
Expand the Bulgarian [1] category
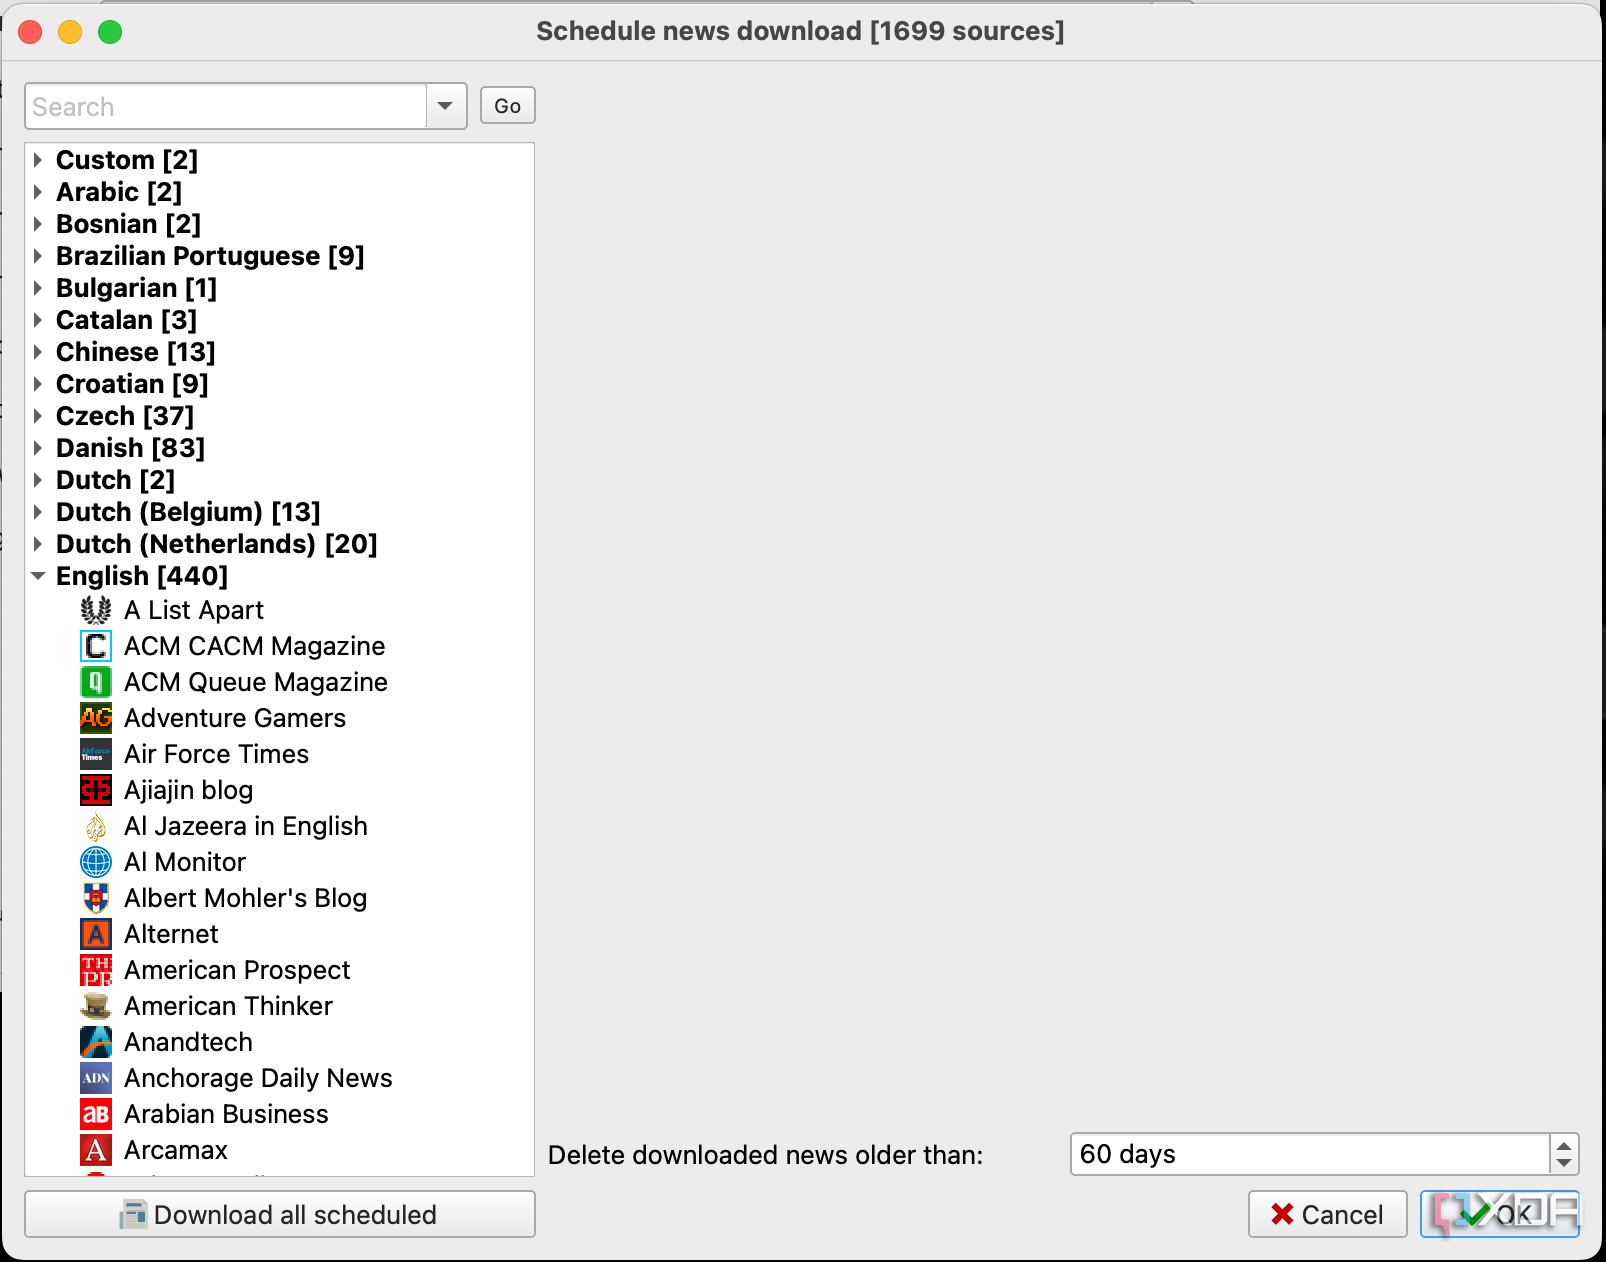point(38,288)
